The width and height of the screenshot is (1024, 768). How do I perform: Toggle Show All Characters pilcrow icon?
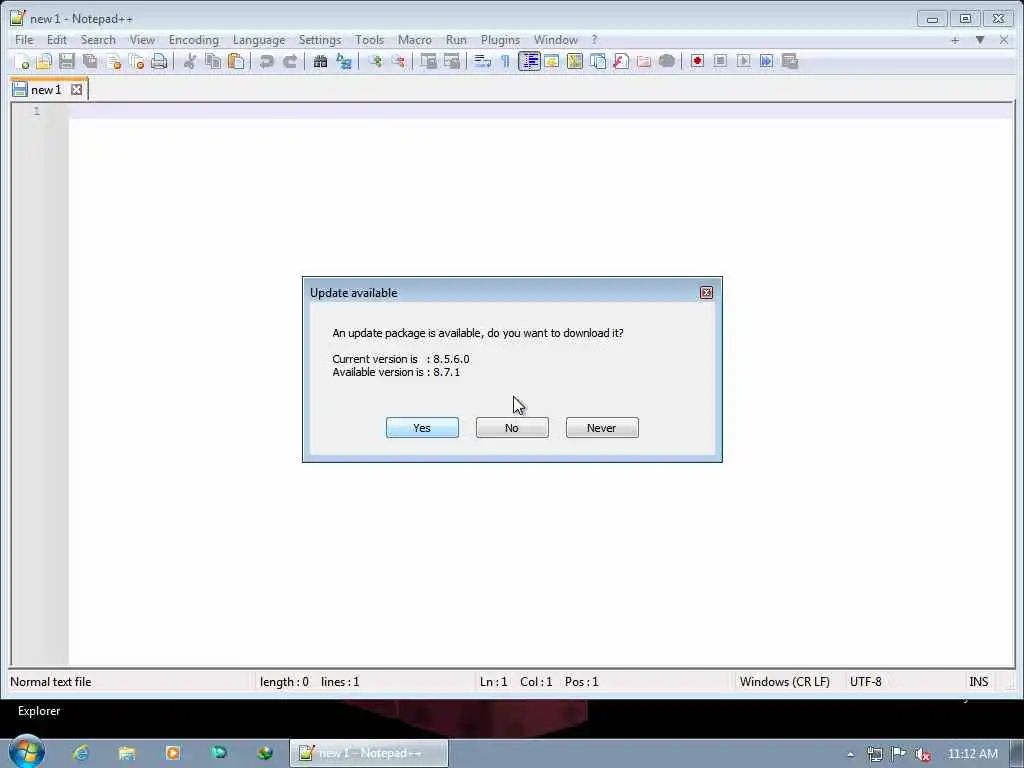[x=505, y=61]
